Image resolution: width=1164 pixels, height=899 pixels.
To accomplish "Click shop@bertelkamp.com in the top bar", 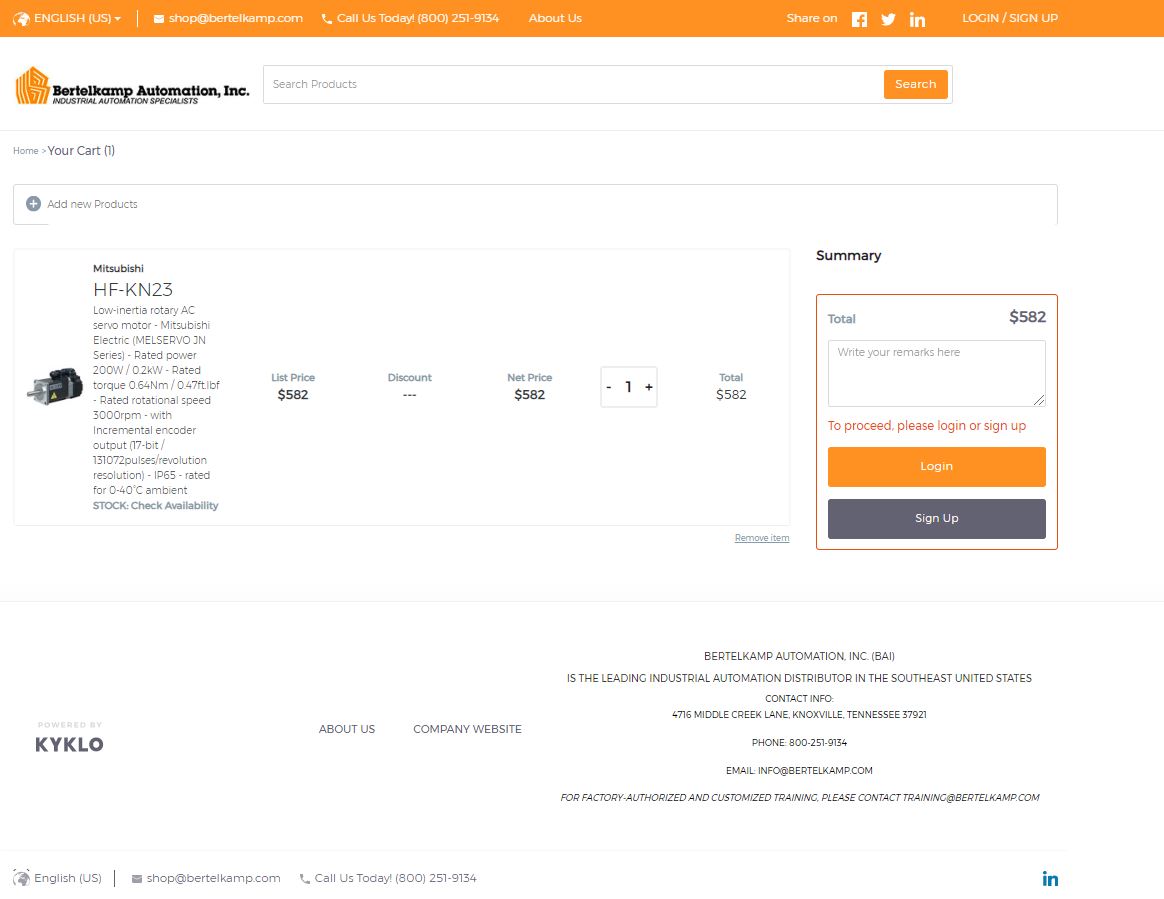I will coord(235,19).
